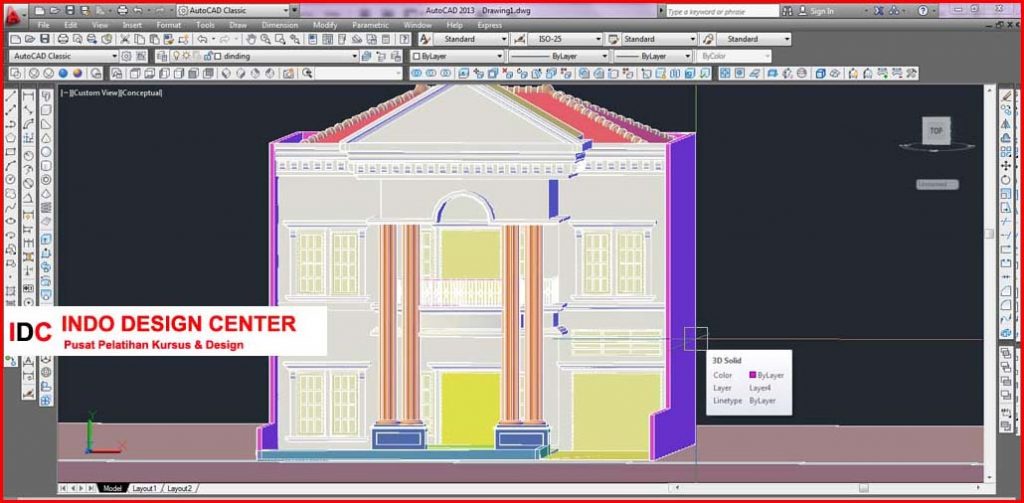Select the Polyline draw tool
This screenshot has width=1024, height=503.
pos(11,124)
